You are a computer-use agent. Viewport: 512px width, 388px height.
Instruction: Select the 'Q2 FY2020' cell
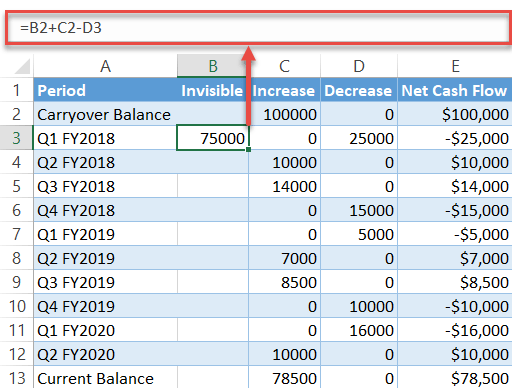(x=105, y=354)
